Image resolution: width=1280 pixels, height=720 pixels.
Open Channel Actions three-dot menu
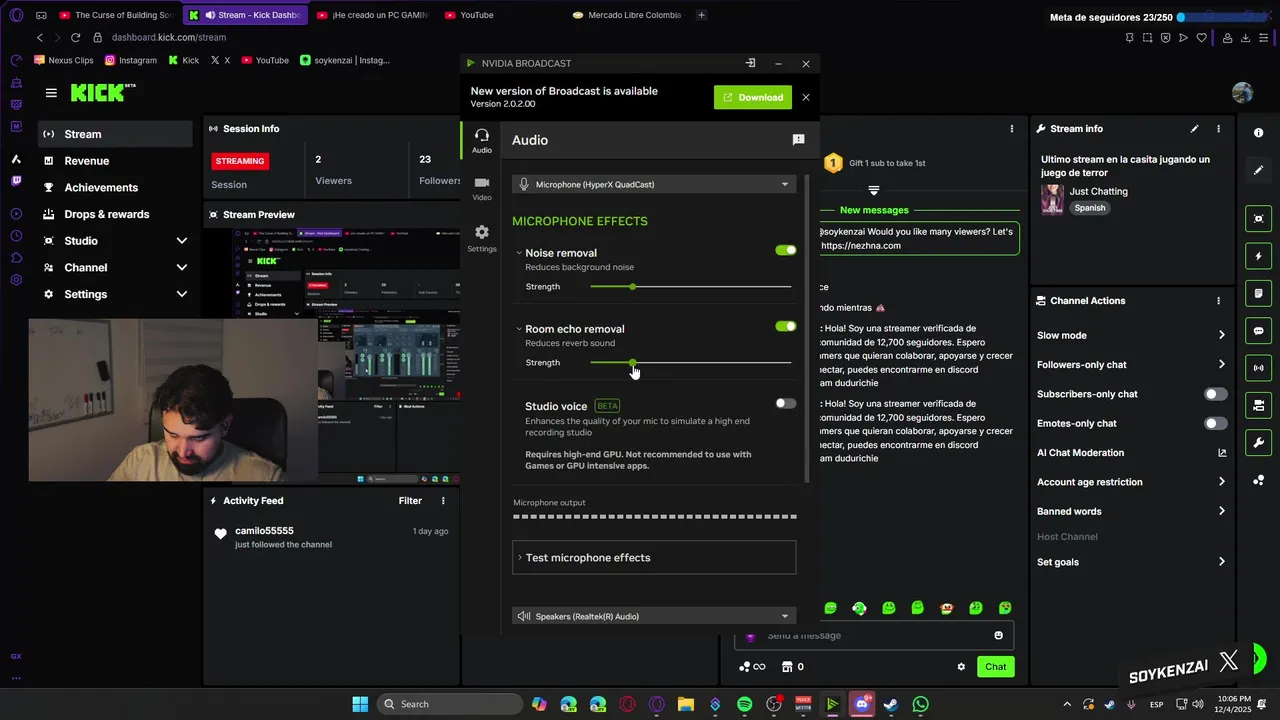pos(1218,301)
